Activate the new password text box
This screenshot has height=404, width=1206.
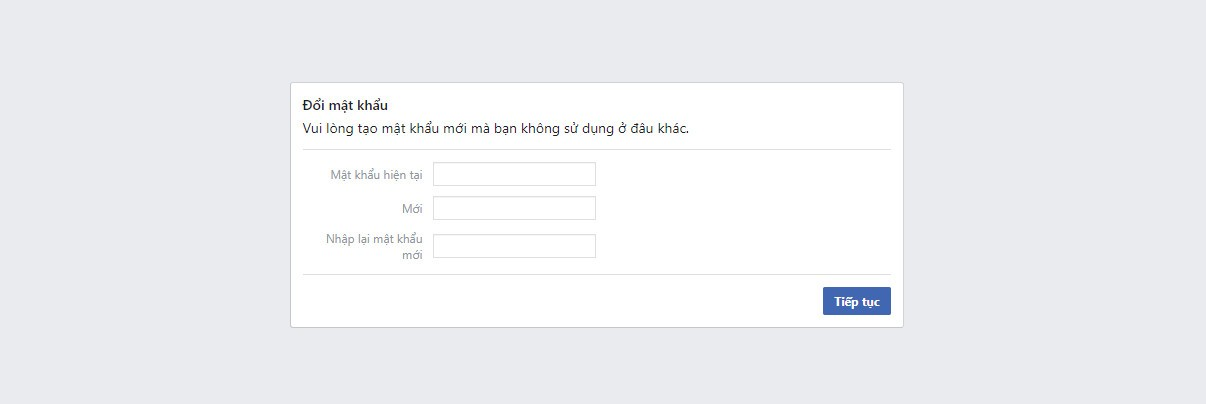pyautogui.click(x=514, y=208)
